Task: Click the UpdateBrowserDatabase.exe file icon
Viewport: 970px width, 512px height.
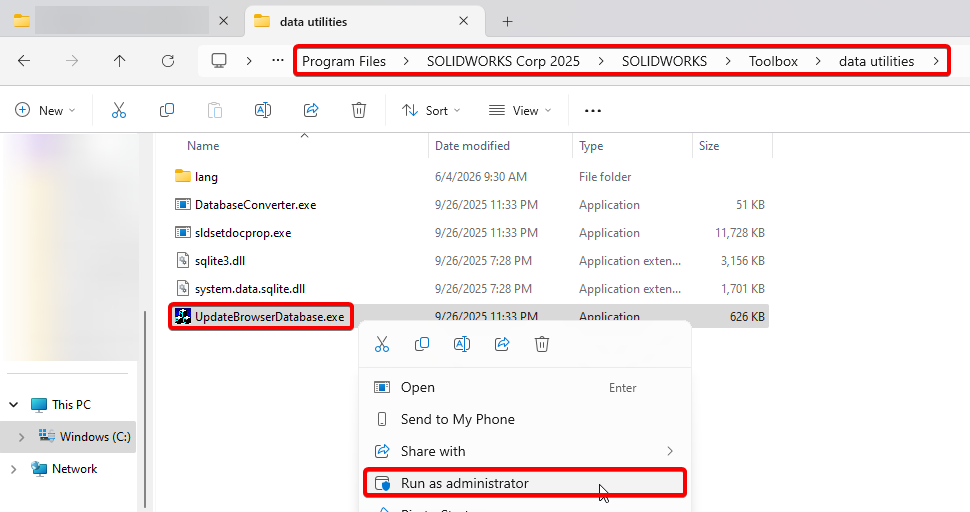Action: 182,317
